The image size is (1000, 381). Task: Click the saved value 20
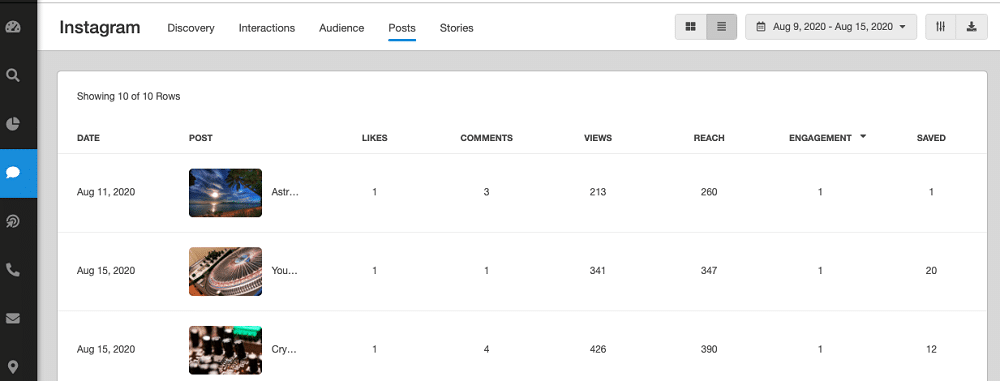pos(931,271)
